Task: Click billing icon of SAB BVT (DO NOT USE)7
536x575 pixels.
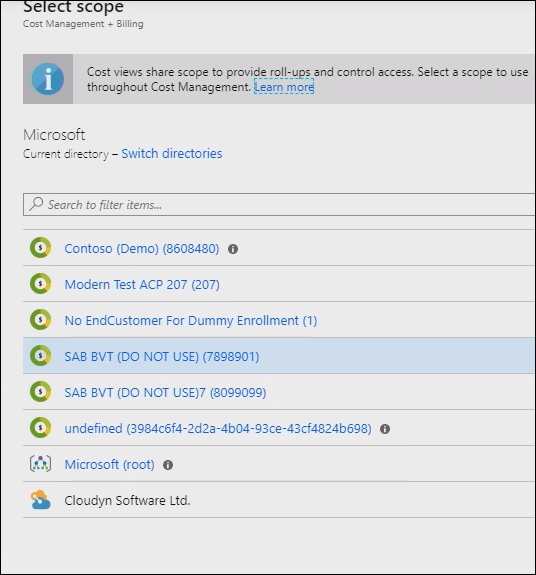Action: (40, 392)
